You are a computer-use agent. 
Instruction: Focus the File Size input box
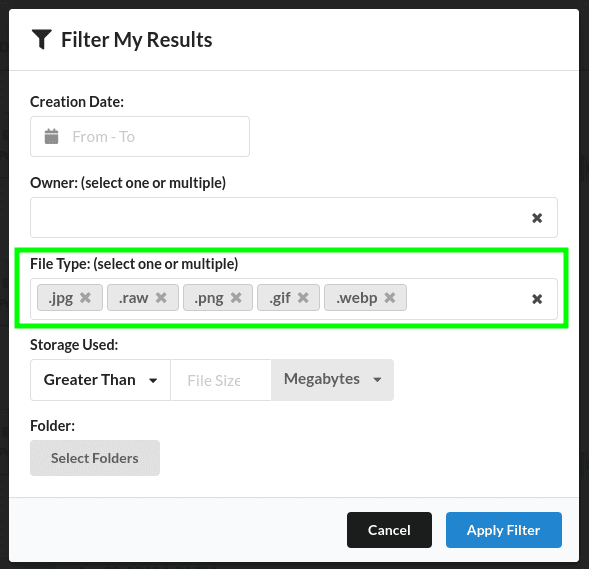tap(221, 380)
